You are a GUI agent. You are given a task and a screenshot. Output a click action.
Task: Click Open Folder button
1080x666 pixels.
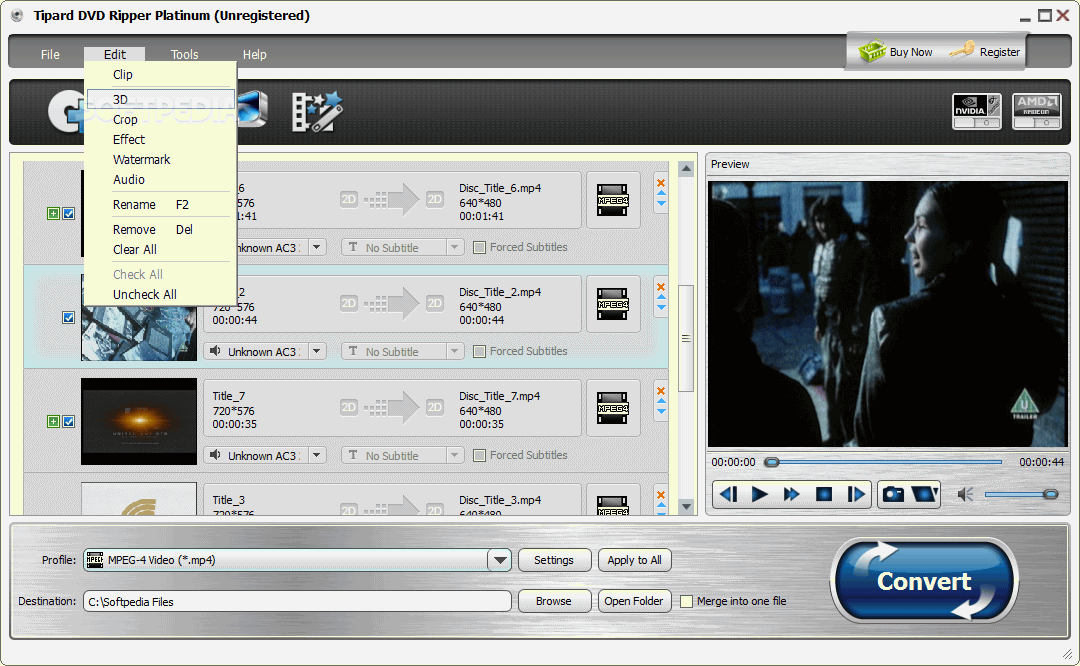[634, 601]
